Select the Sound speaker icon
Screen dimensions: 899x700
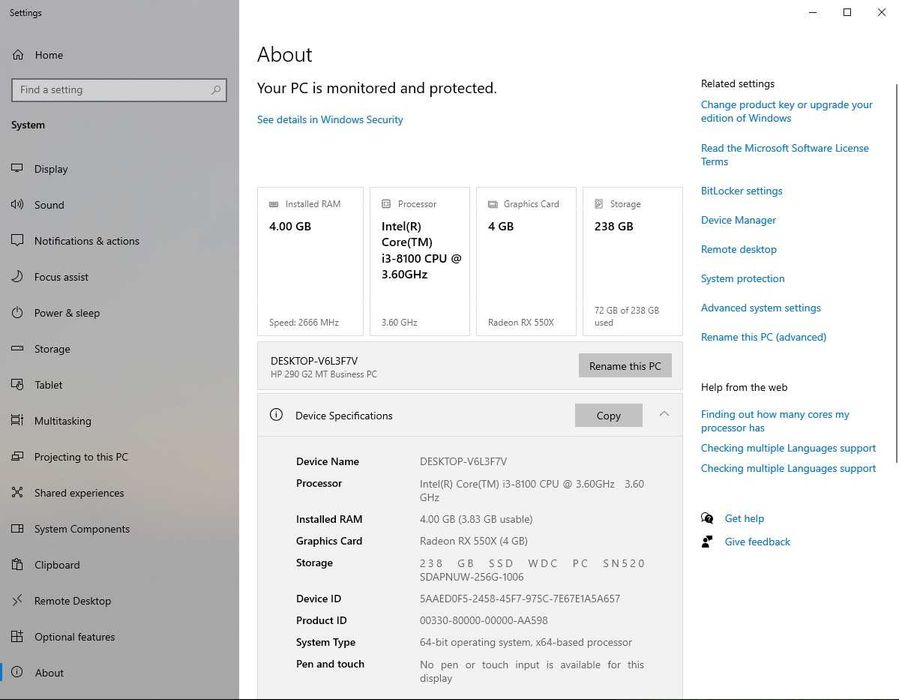(17, 204)
